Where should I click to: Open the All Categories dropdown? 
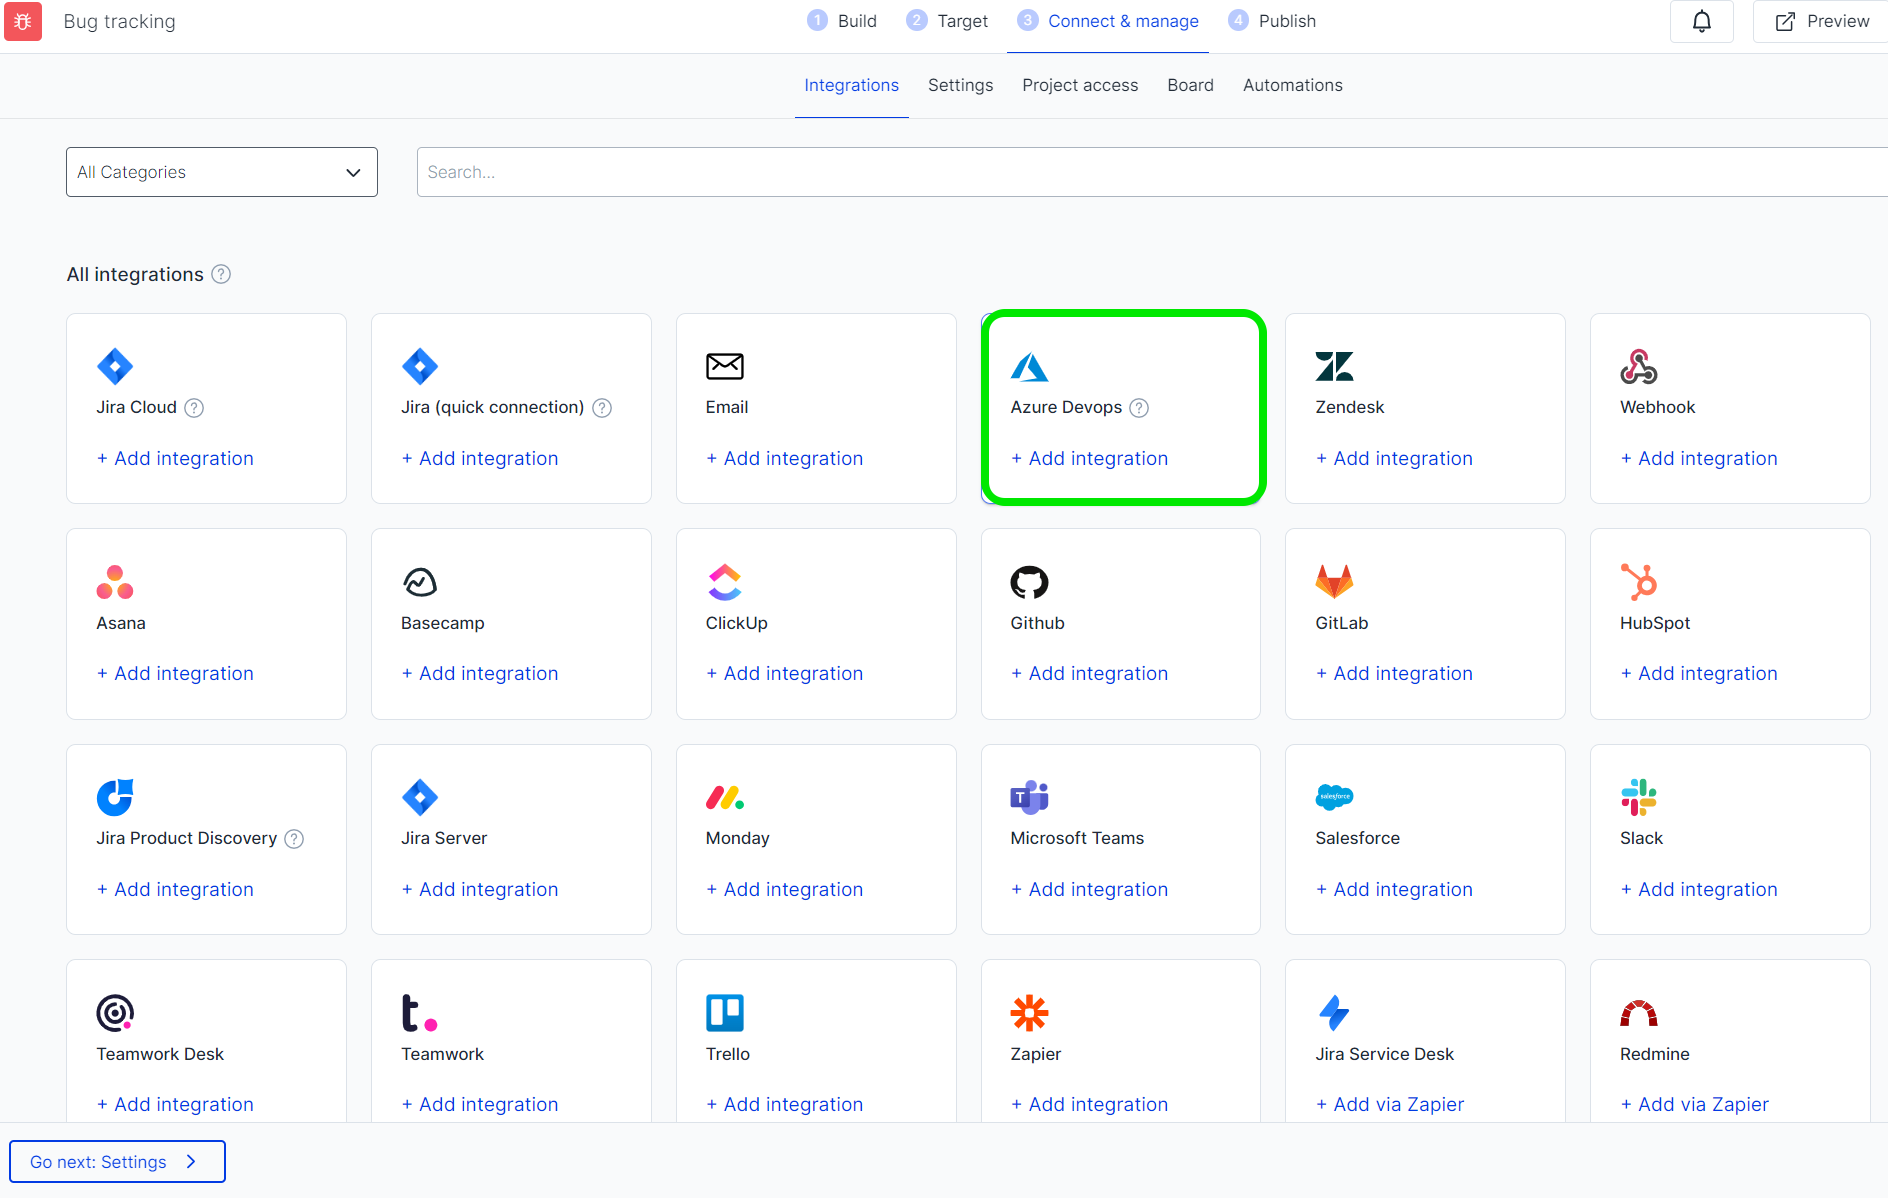tap(222, 172)
